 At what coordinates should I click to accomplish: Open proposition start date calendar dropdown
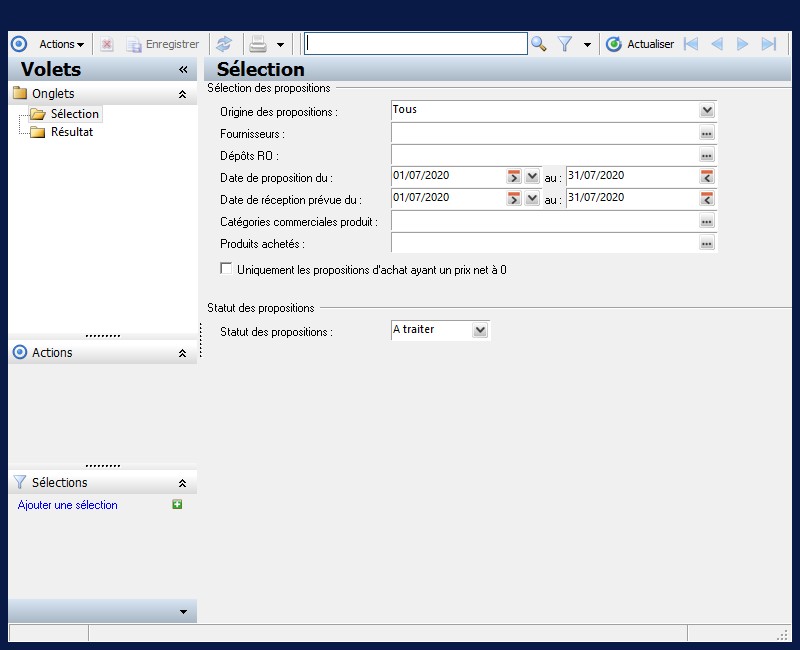tap(532, 177)
